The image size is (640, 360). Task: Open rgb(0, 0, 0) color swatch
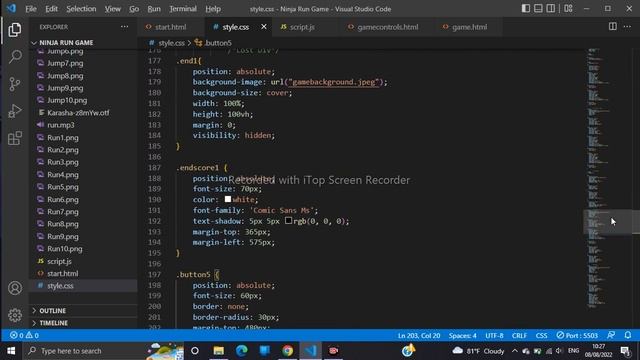coord(288,220)
